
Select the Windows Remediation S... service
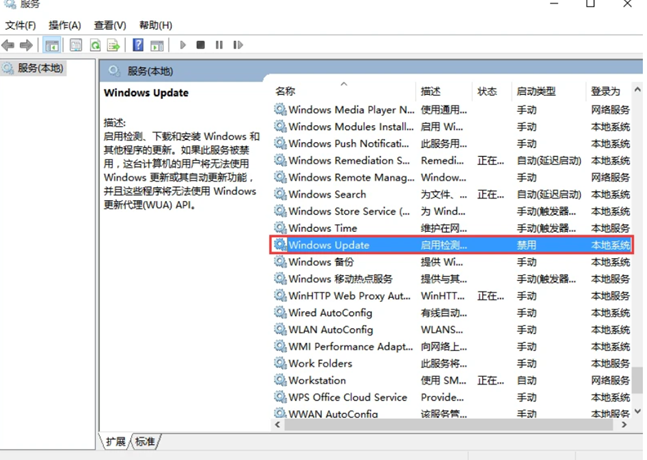[x=452, y=160]
